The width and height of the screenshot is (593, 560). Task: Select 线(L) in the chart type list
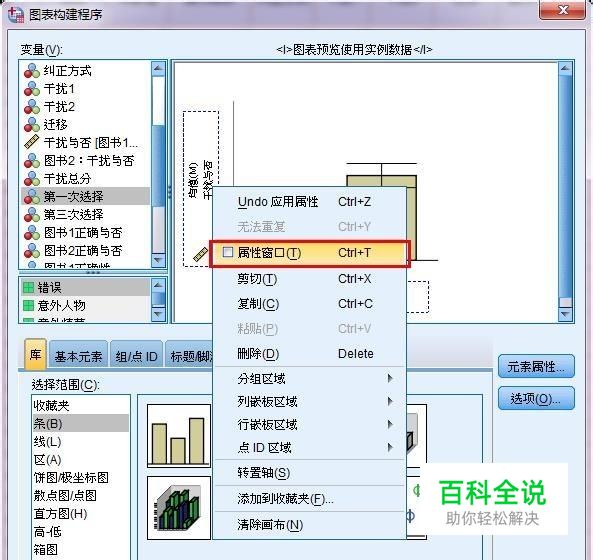point(80,441)
